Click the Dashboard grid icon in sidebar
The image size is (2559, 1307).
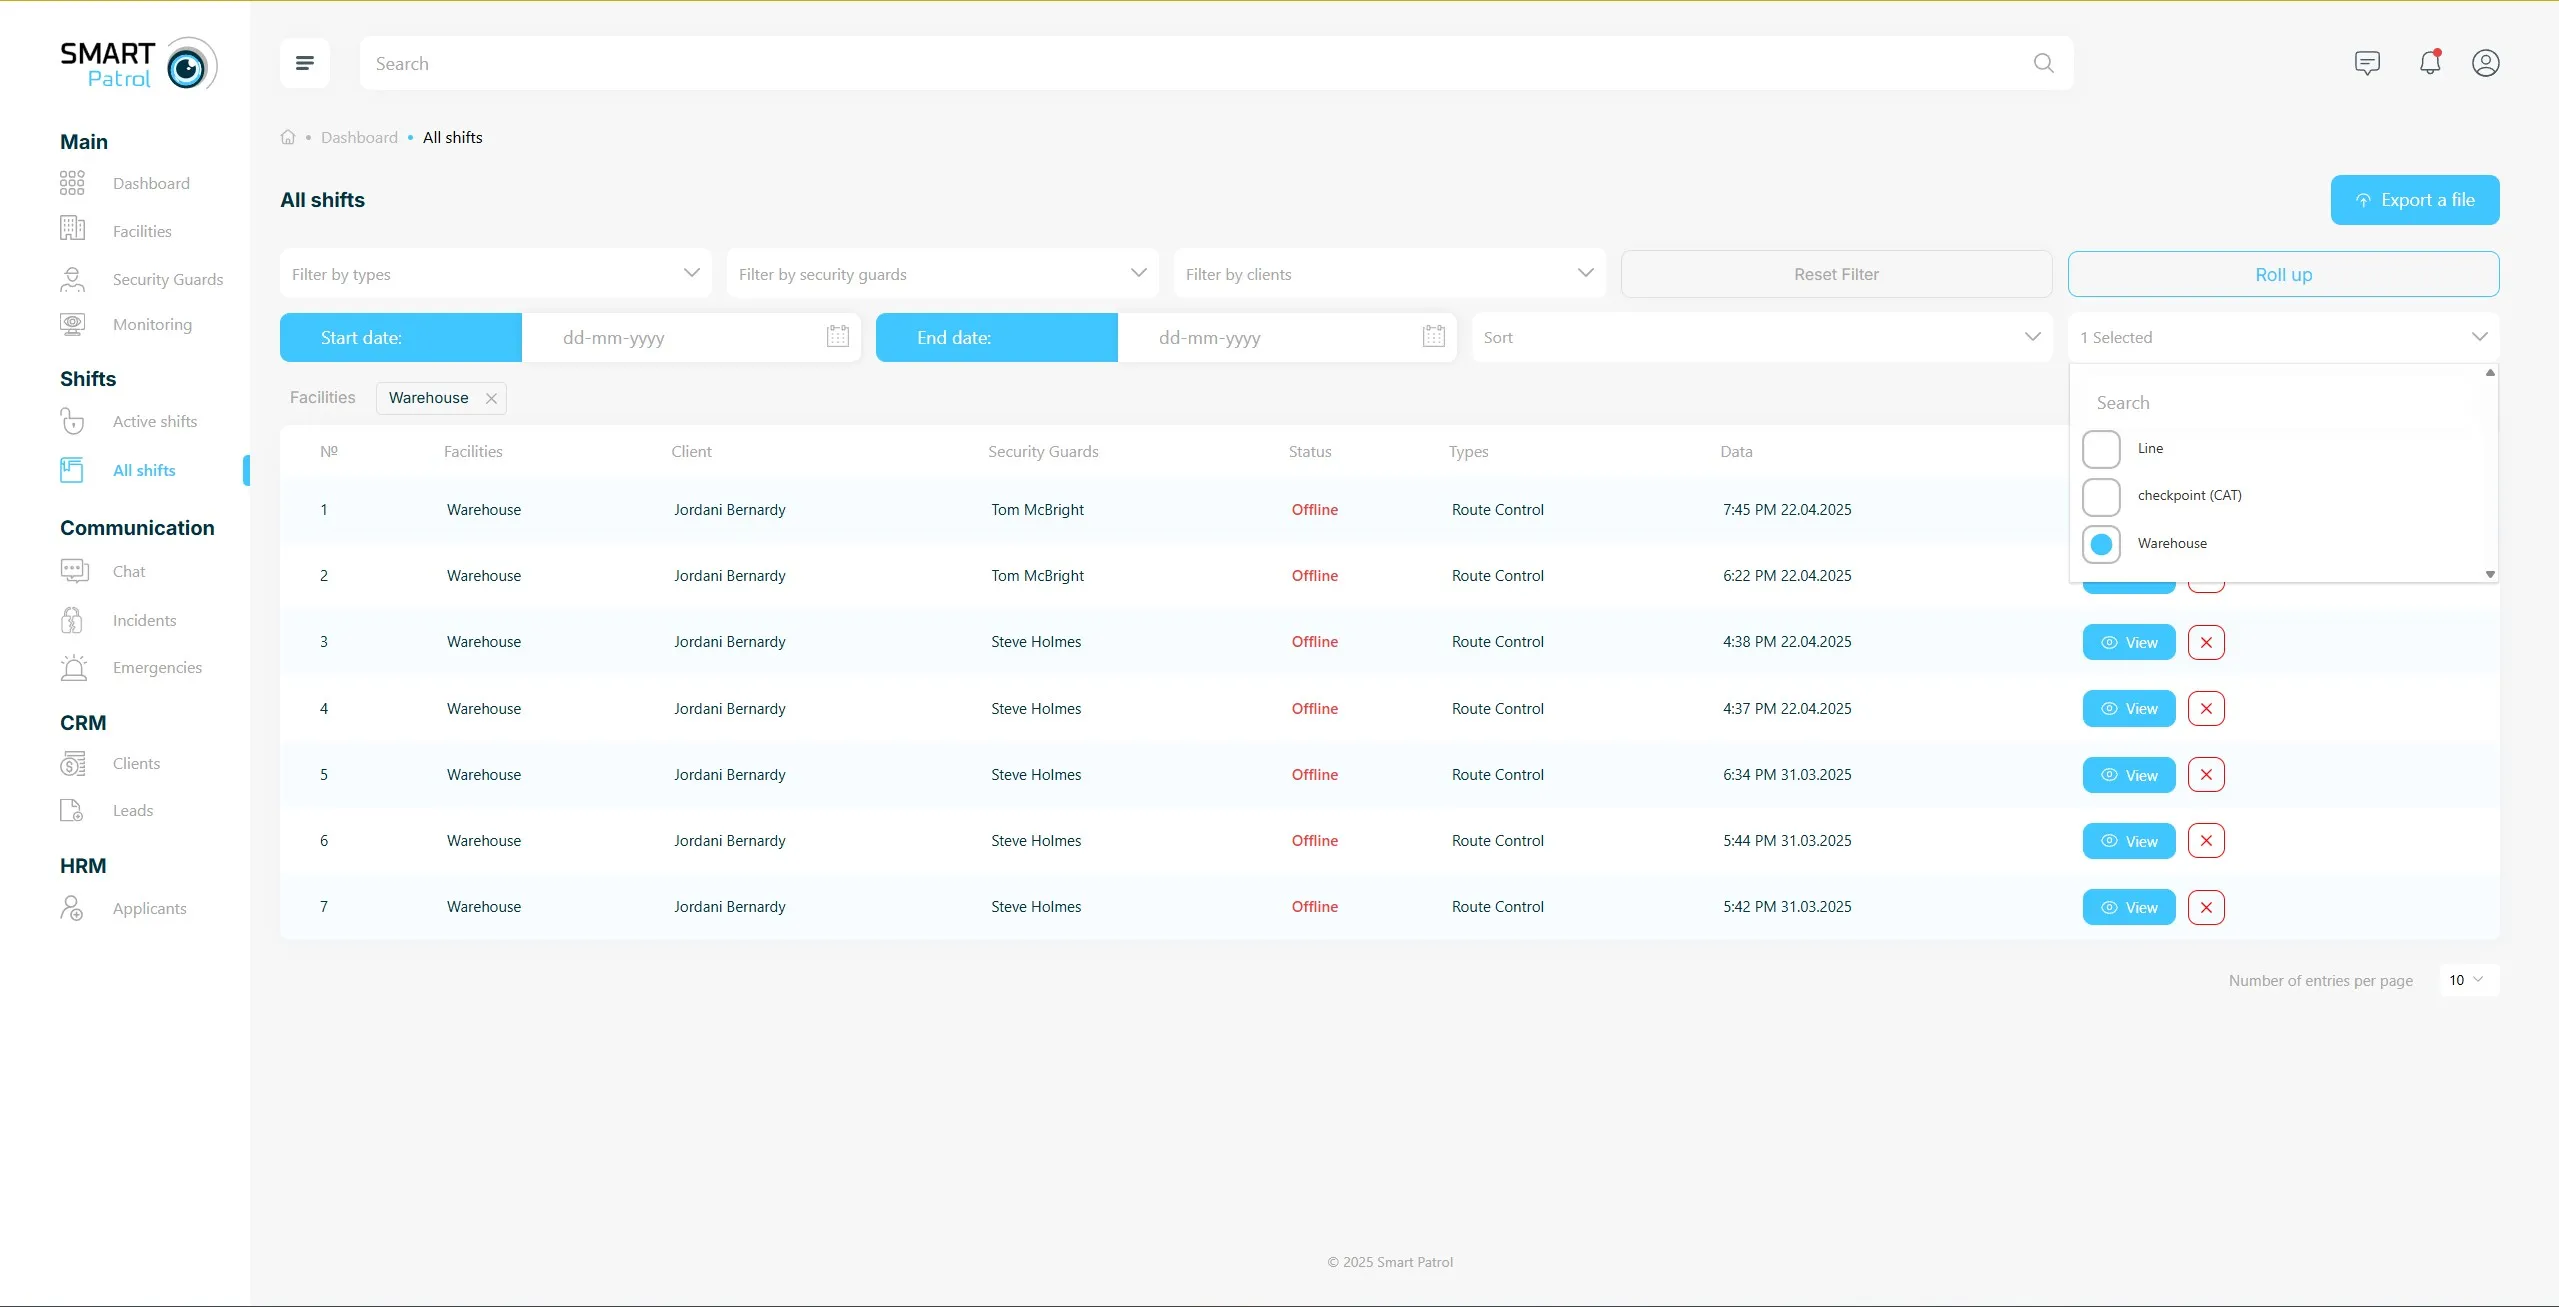pyautogui.click(x=72, y=183)
